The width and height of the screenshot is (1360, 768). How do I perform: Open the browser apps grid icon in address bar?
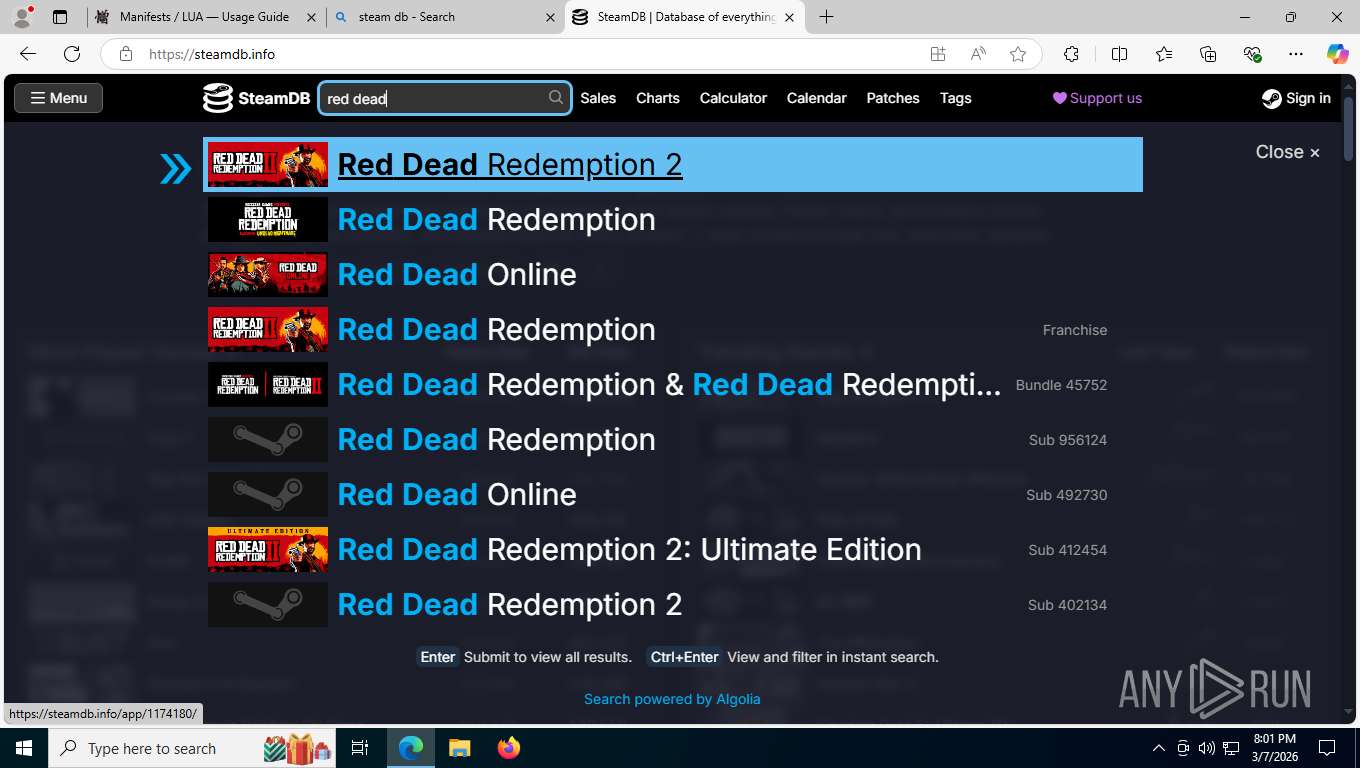click(x=938, y=54)
